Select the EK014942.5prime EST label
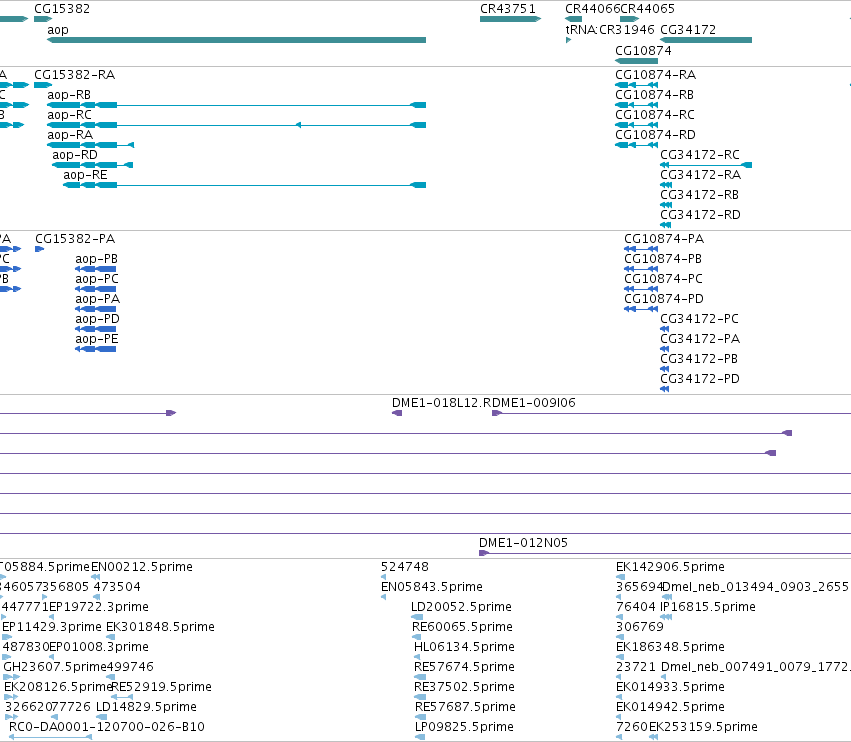 670,707
